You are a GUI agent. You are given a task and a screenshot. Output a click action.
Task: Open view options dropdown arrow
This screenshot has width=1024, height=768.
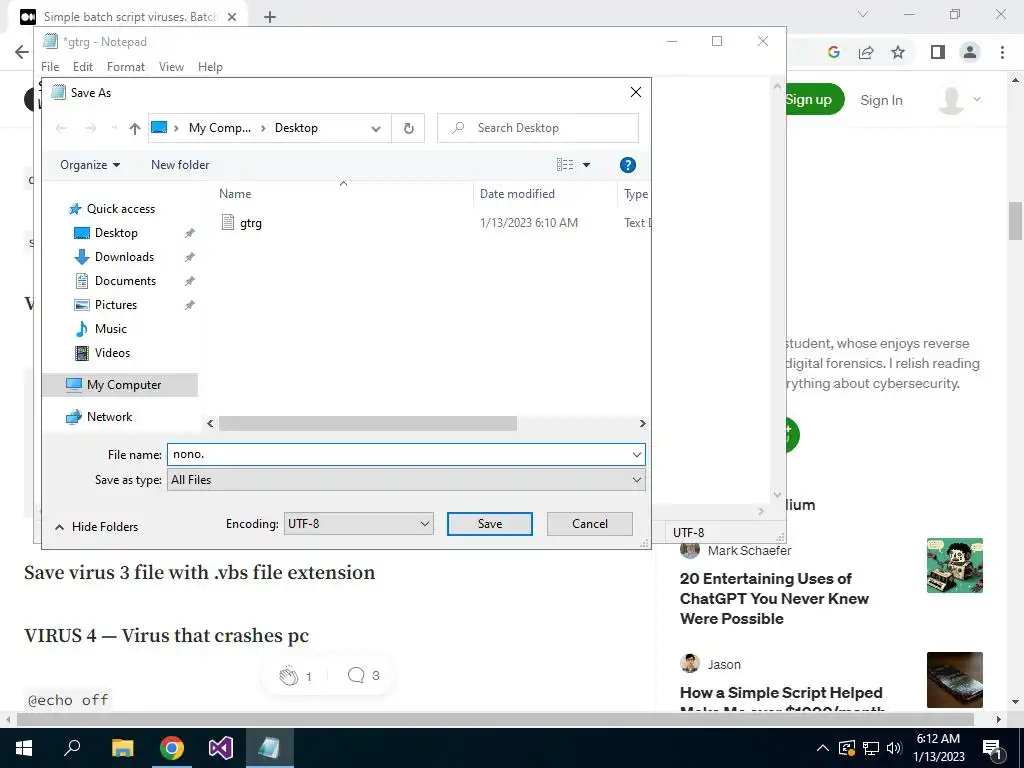click(586, 165)
